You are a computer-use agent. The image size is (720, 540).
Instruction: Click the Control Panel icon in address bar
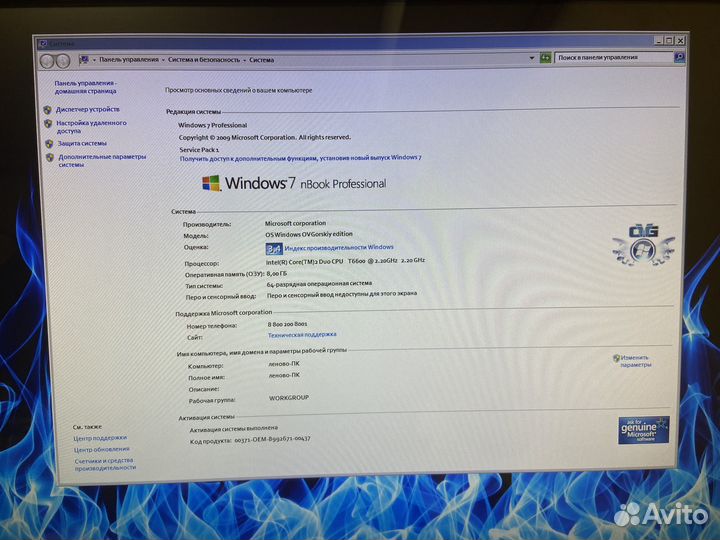click(x=83, y=60)
